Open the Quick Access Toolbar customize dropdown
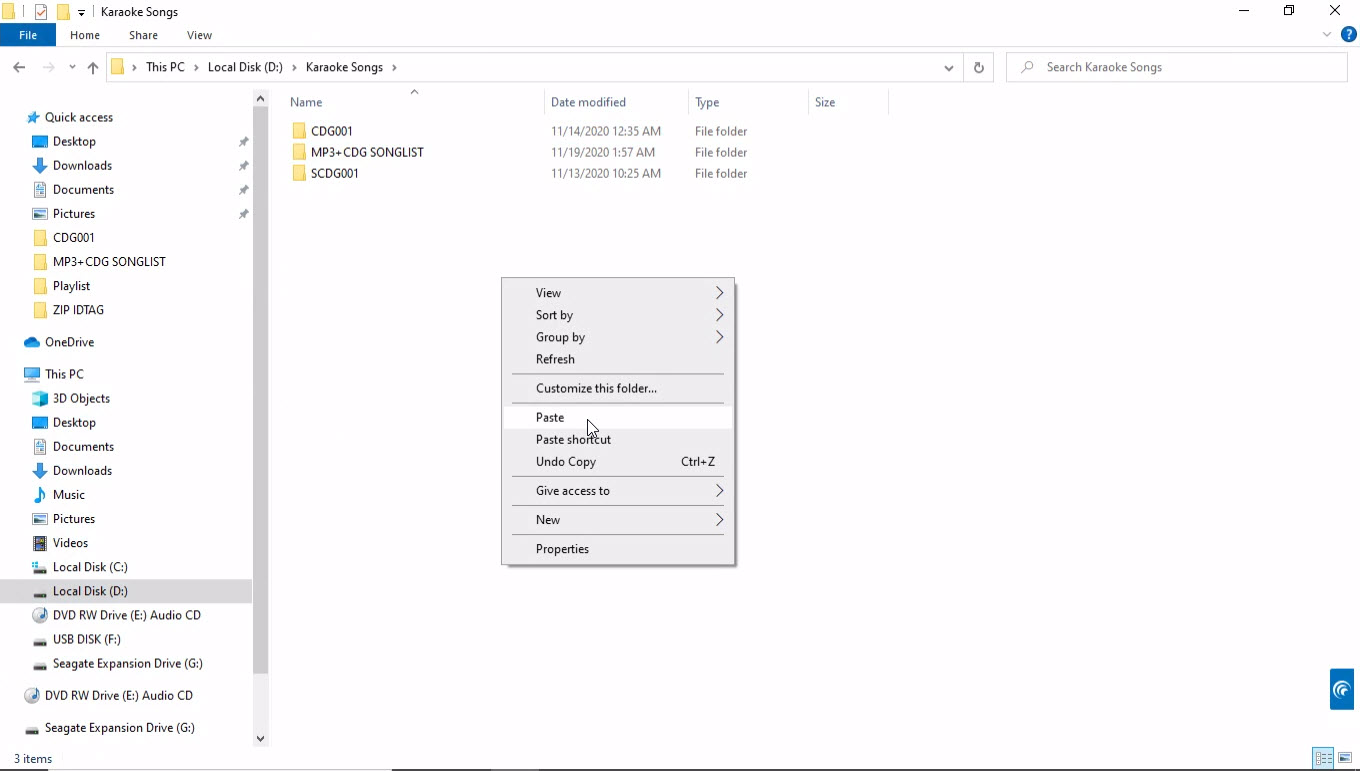Screen dimensions: 1360x771 coord(82,12)
